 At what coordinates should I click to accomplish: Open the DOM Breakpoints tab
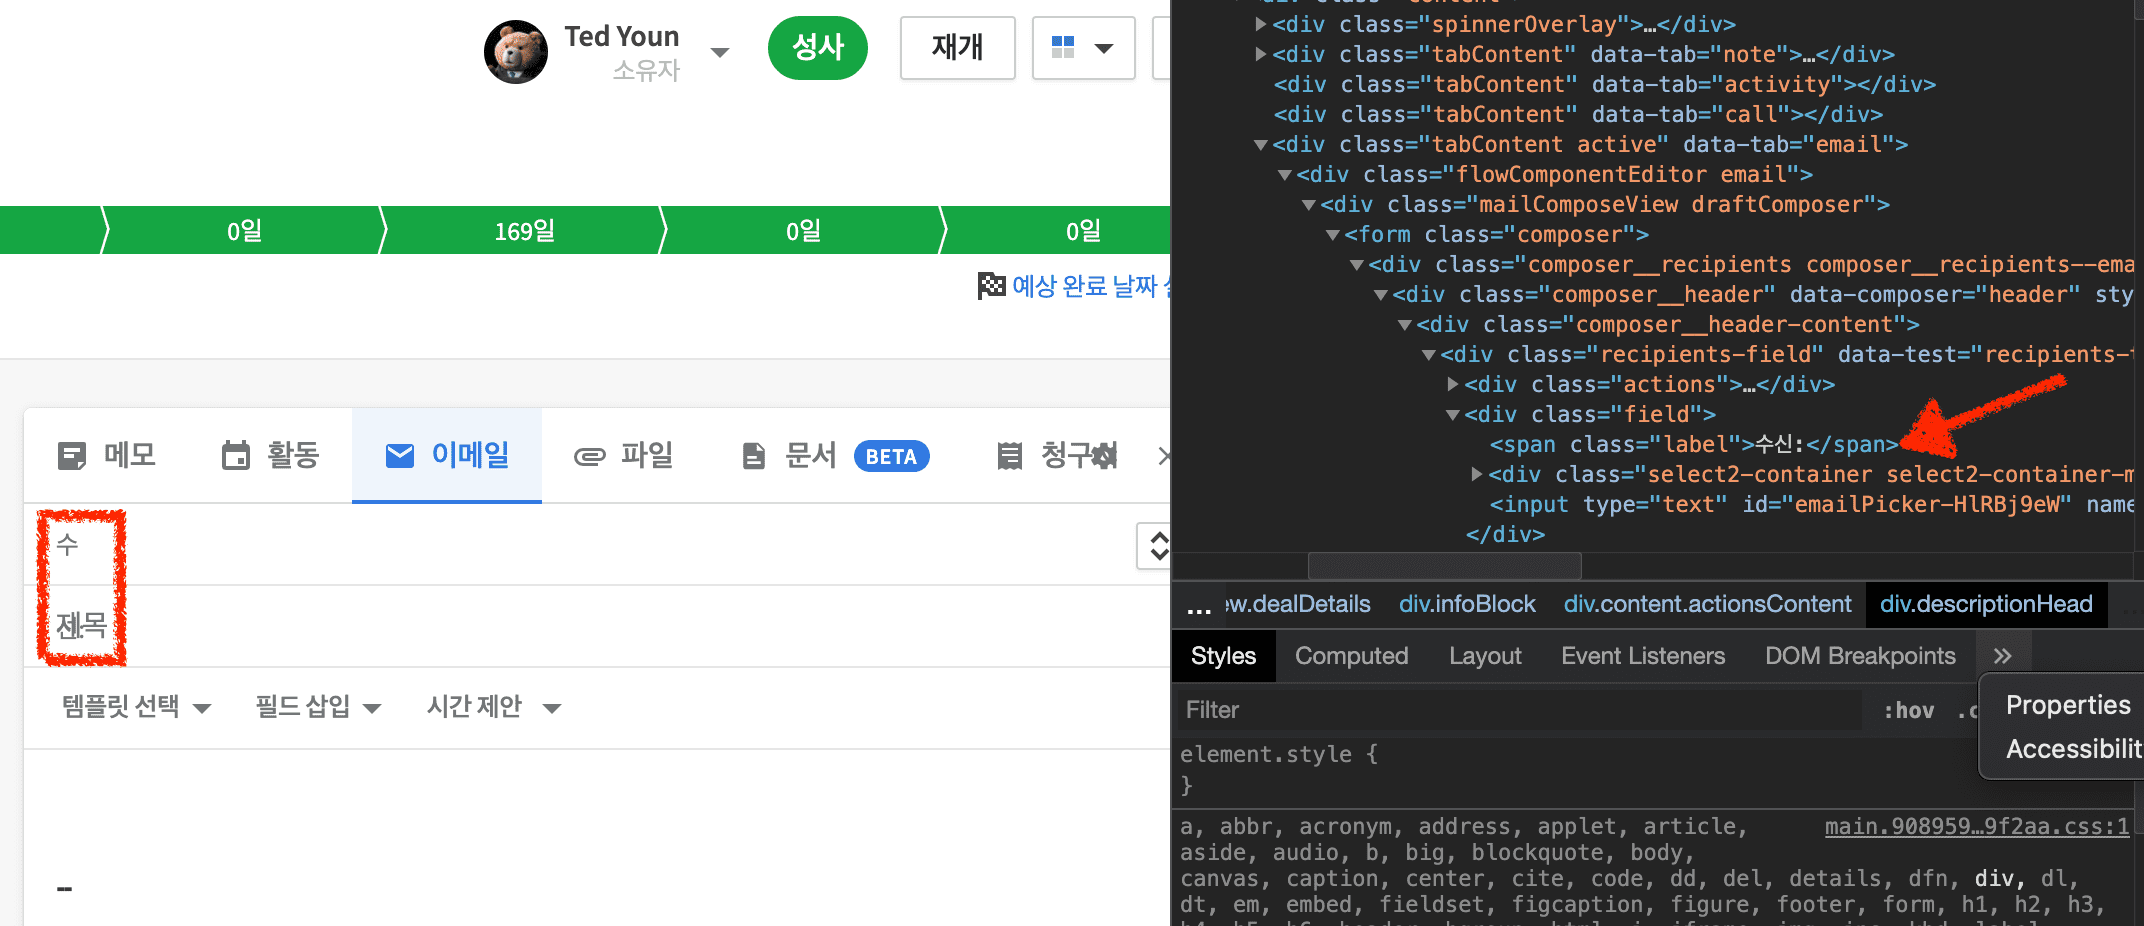coord(1860,656)
